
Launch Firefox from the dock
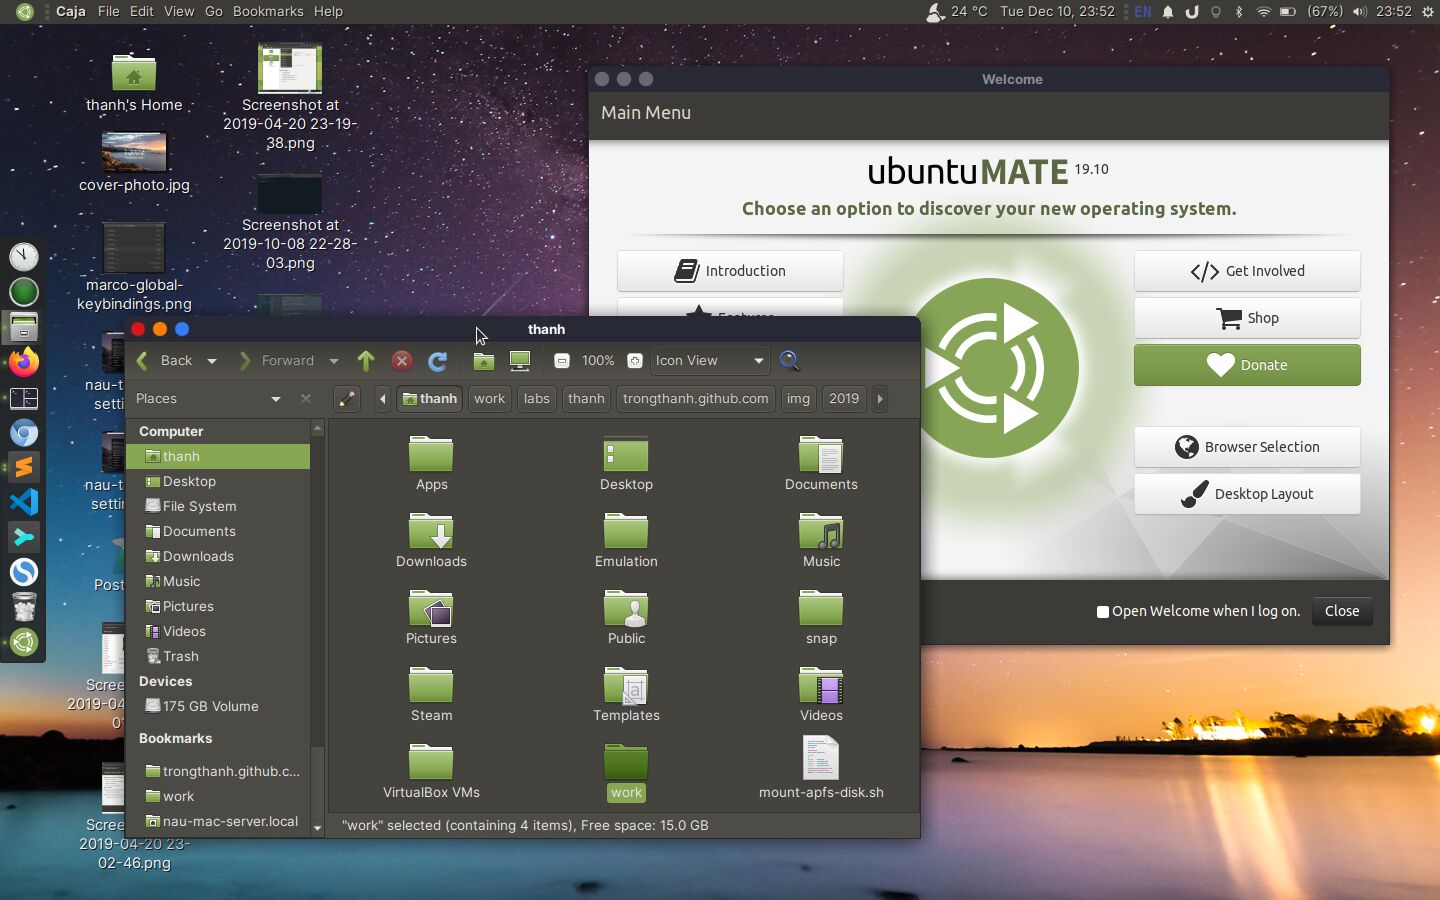pyautogui.click(x=23, y=362)
